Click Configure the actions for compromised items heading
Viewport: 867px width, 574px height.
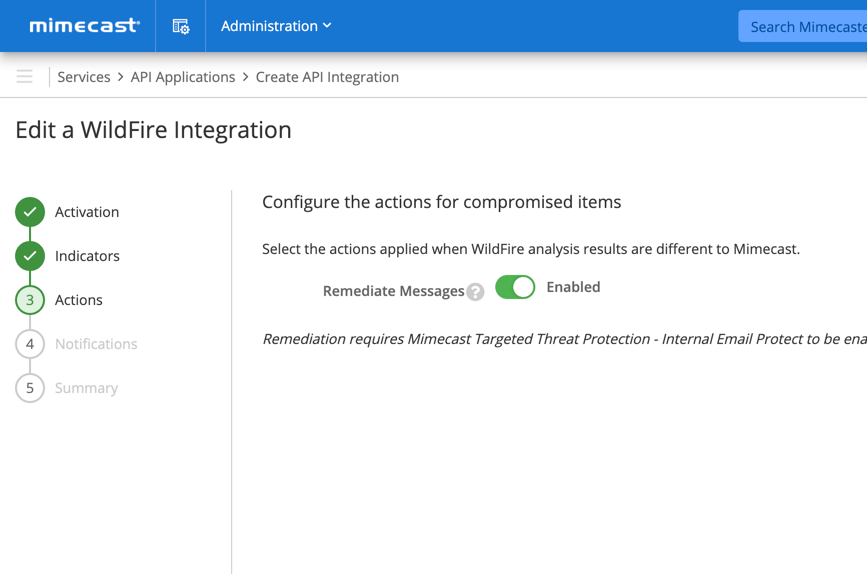[442, 202]
